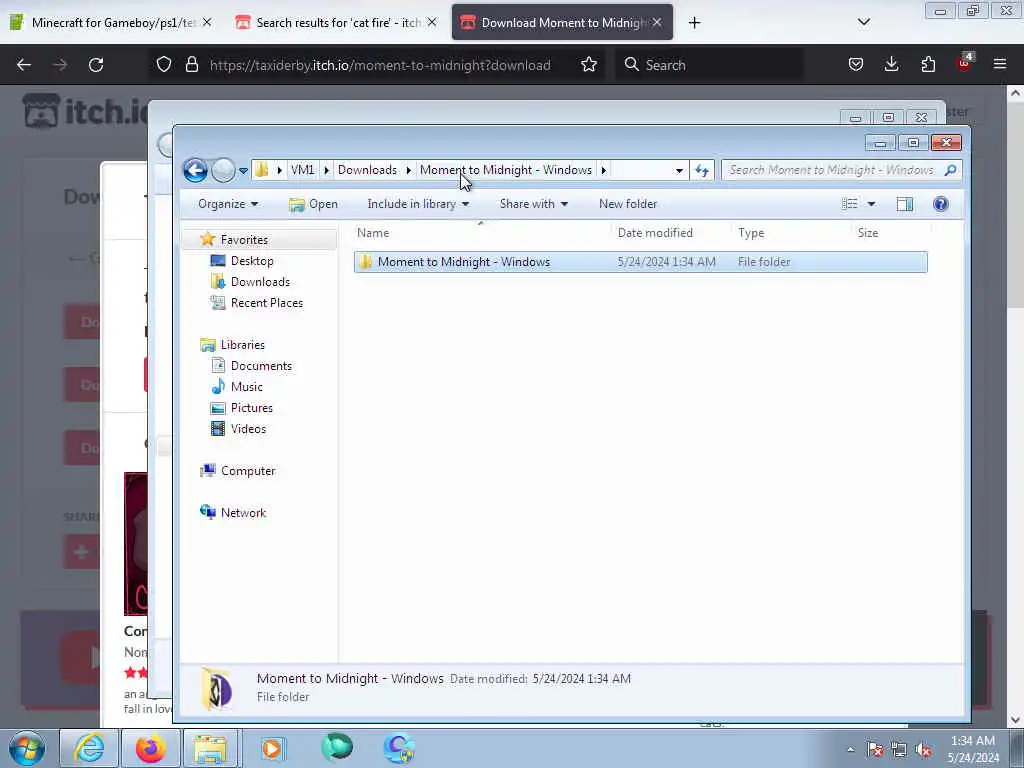Open the address bar history dropdown

(x=679, y=170)
